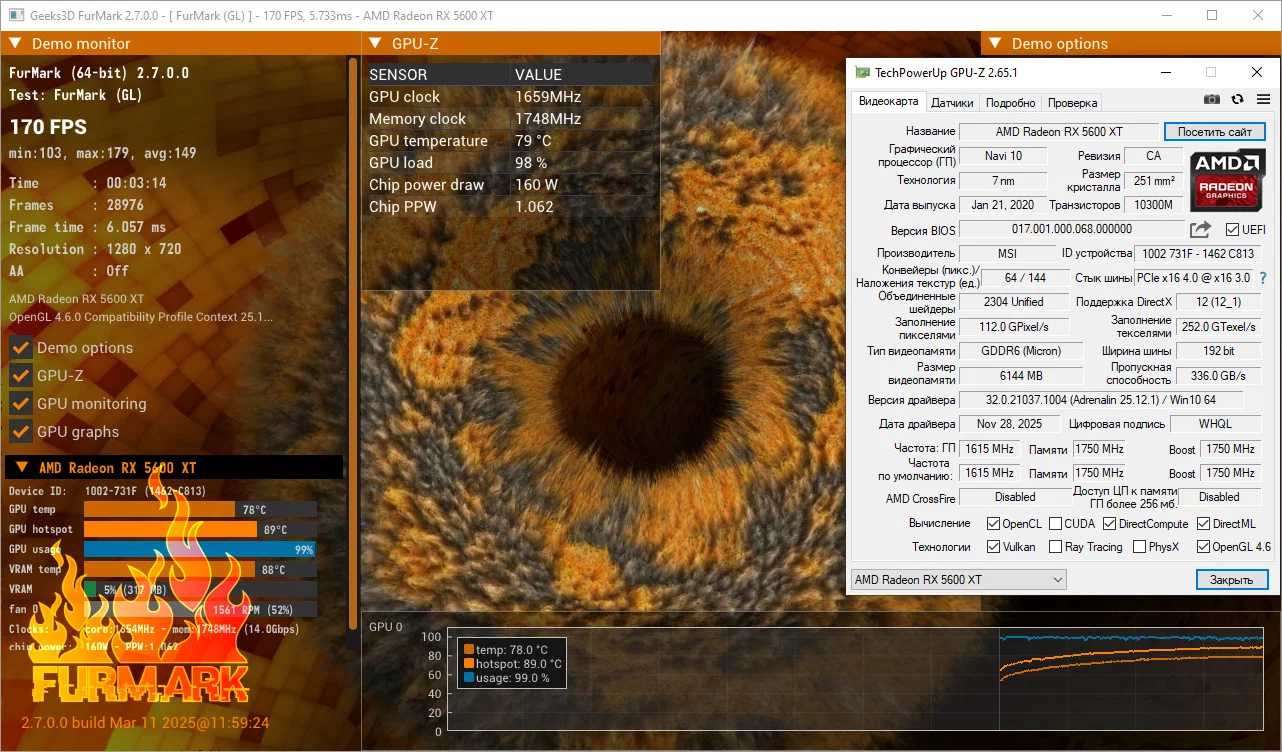Toggle the CUDA checkbox
Image resolution: width=1282 pixels, height=752 pixels.
click(1055, 524)
